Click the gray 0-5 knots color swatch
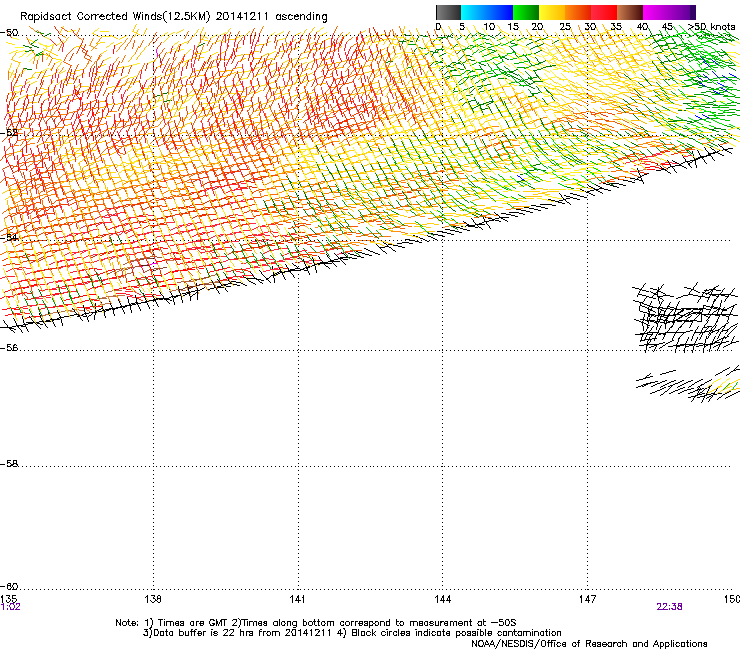The image size is (740, 650). pos(448,12)
